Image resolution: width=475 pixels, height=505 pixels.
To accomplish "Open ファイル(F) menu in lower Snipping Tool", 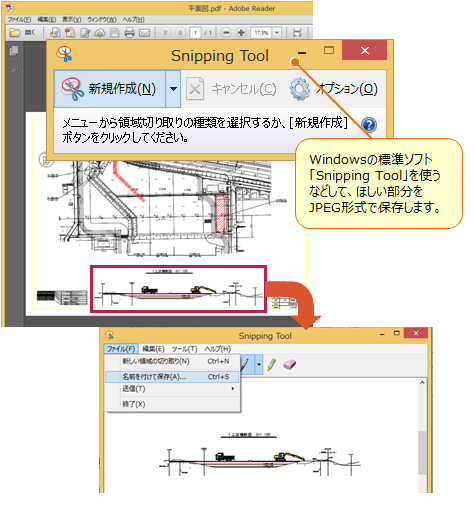I will coord(121,349).
